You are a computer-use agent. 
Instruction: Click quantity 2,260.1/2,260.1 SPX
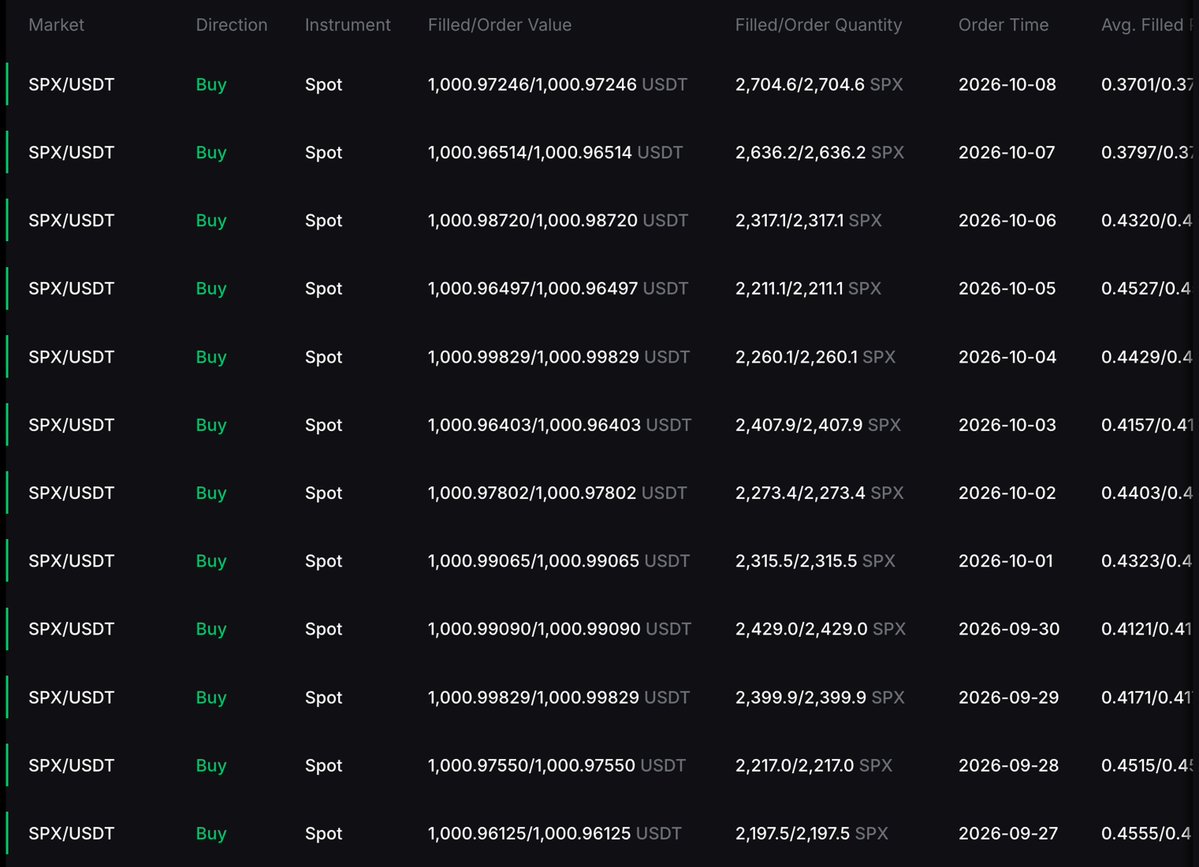coord(815,357)
